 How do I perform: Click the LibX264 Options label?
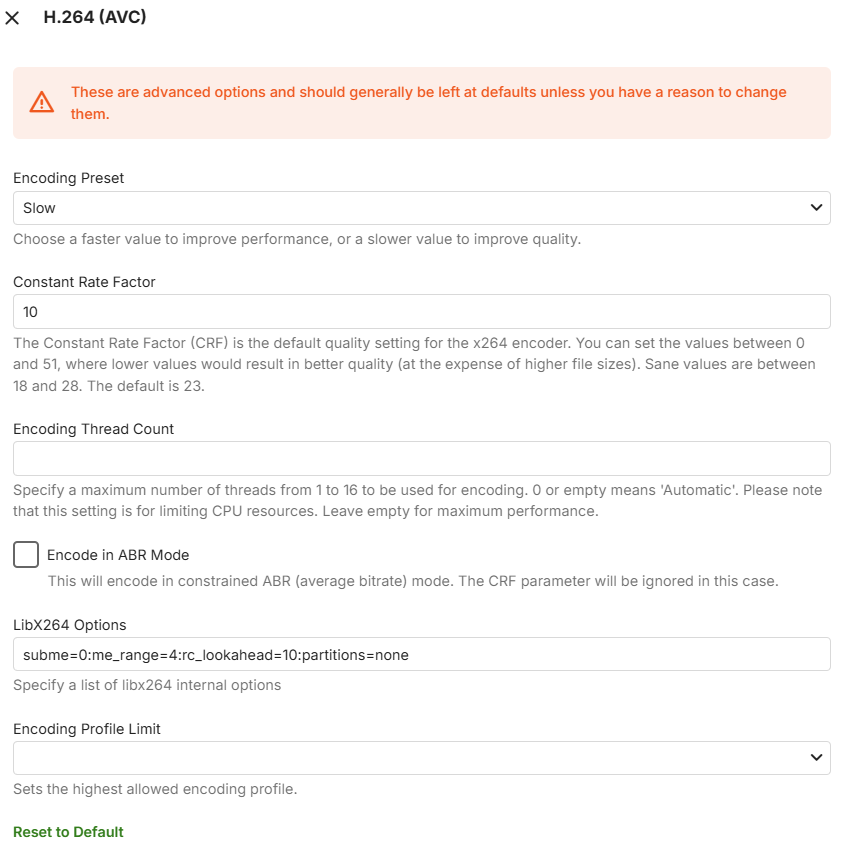70,625
